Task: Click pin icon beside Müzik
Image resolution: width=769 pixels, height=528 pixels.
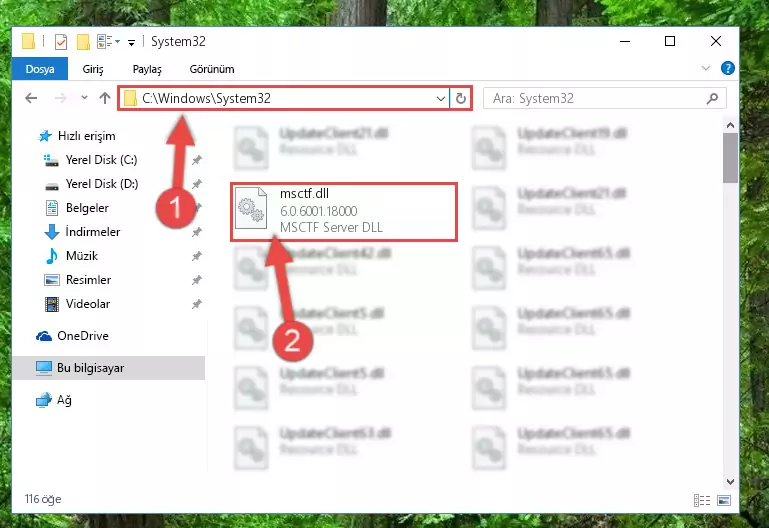Action: (x=197, y=256)
